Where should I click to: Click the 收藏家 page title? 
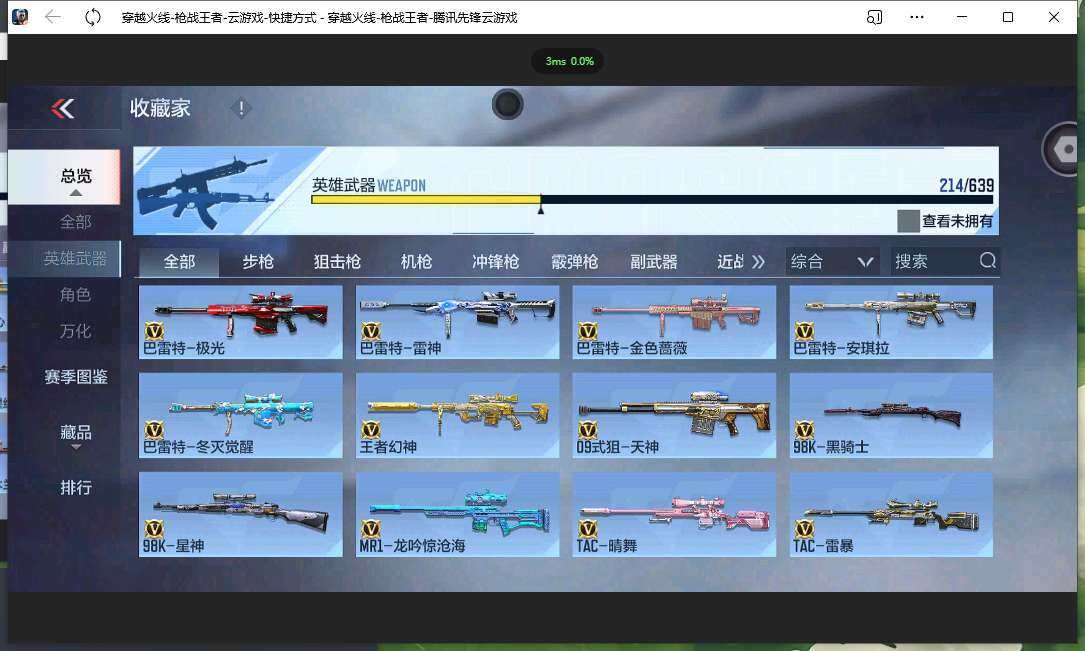(160, 109)
